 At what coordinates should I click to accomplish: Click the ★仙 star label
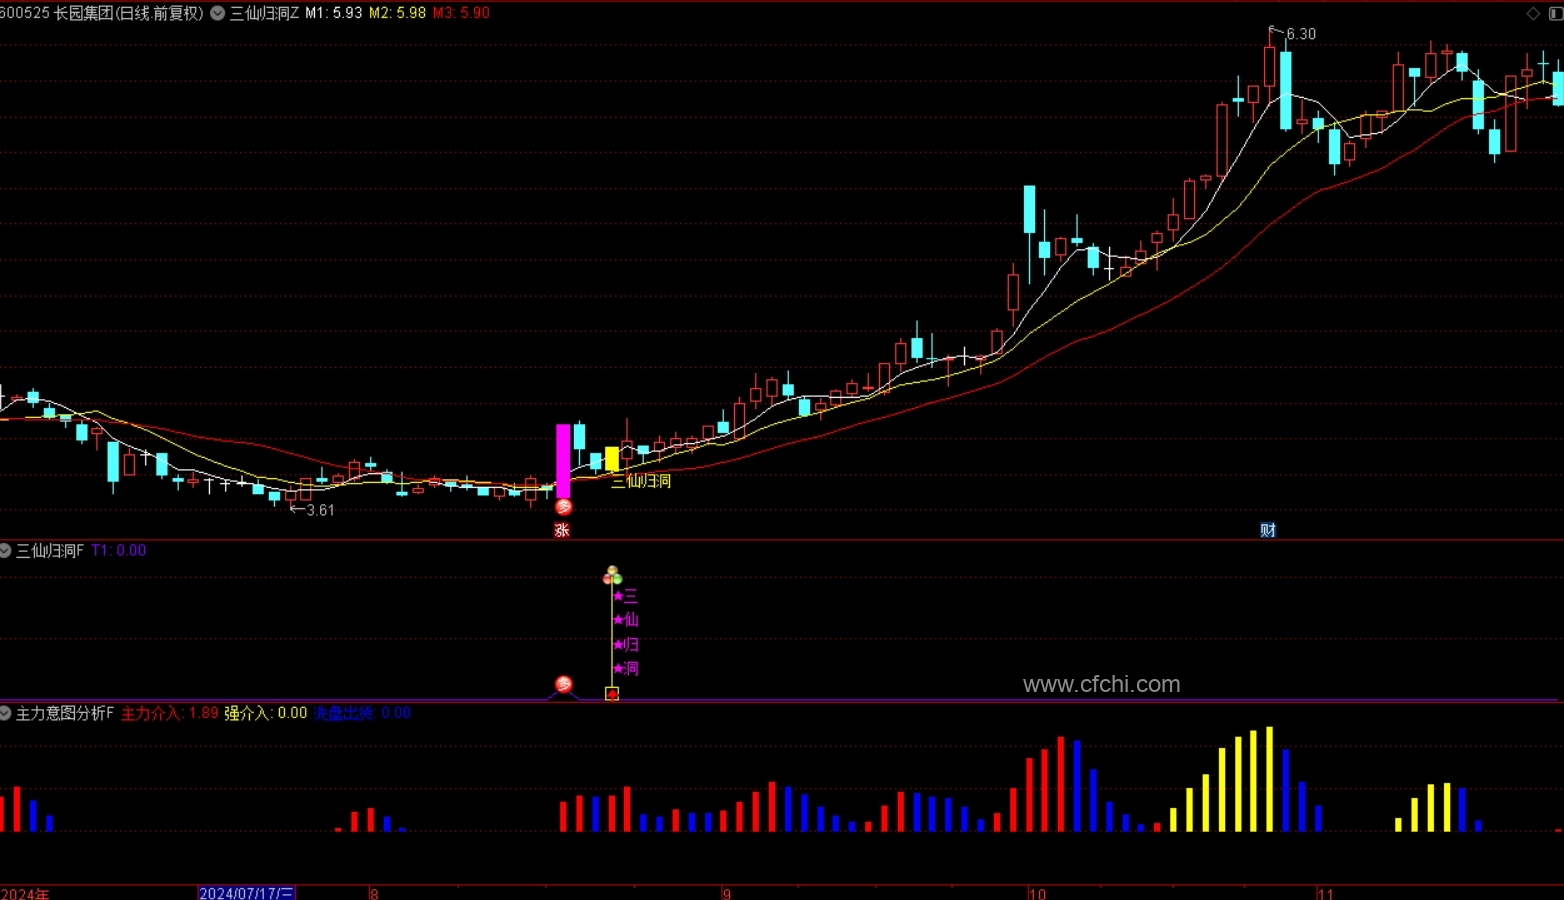tap(625, 620)
